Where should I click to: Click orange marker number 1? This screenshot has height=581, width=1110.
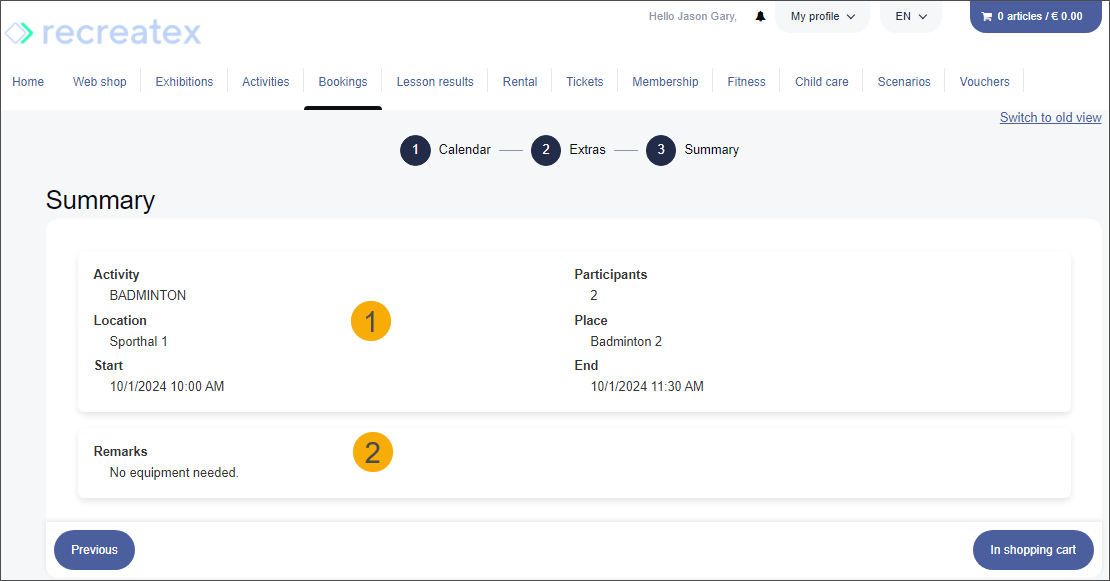click(x=371, y=322)
